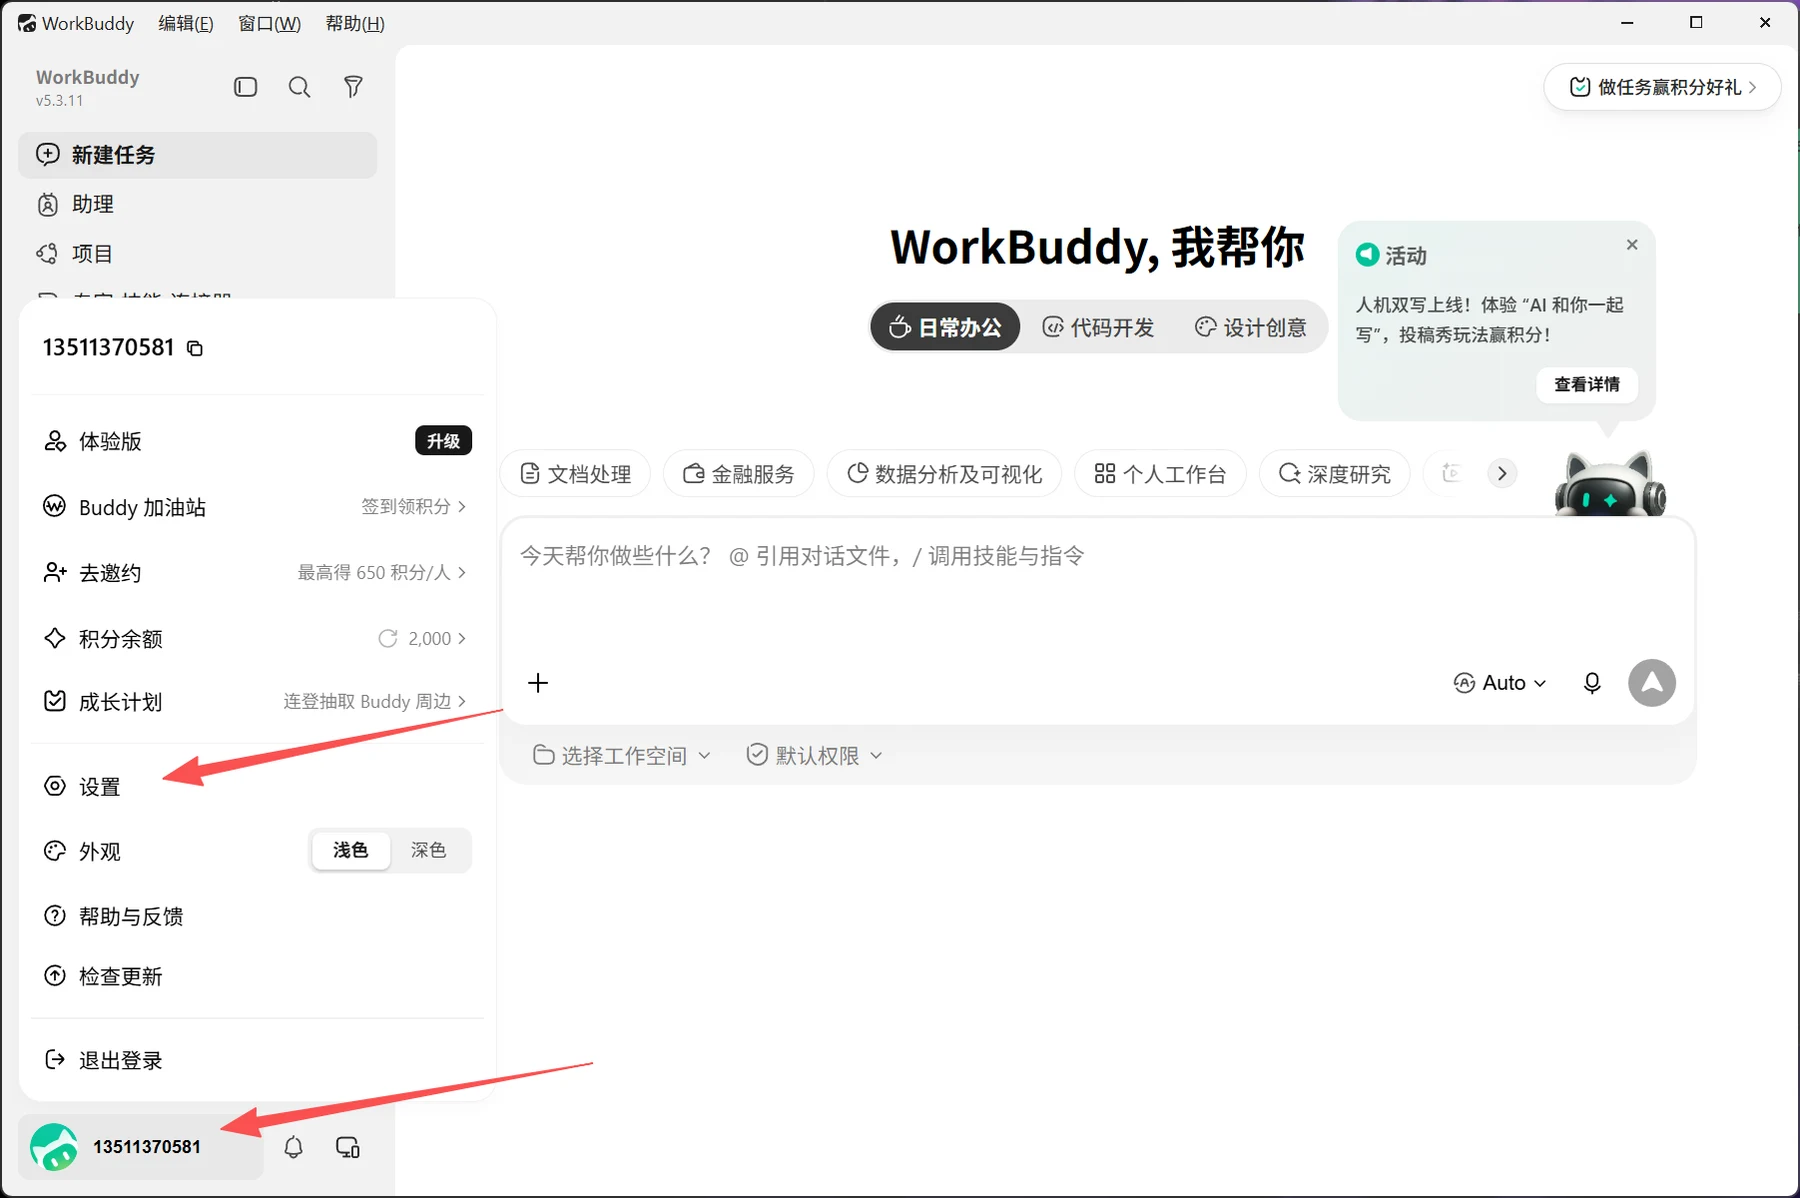1800x1198 pixels.
Task: Open 做任务赢积分好礼 button
Action: point(1662,87)
